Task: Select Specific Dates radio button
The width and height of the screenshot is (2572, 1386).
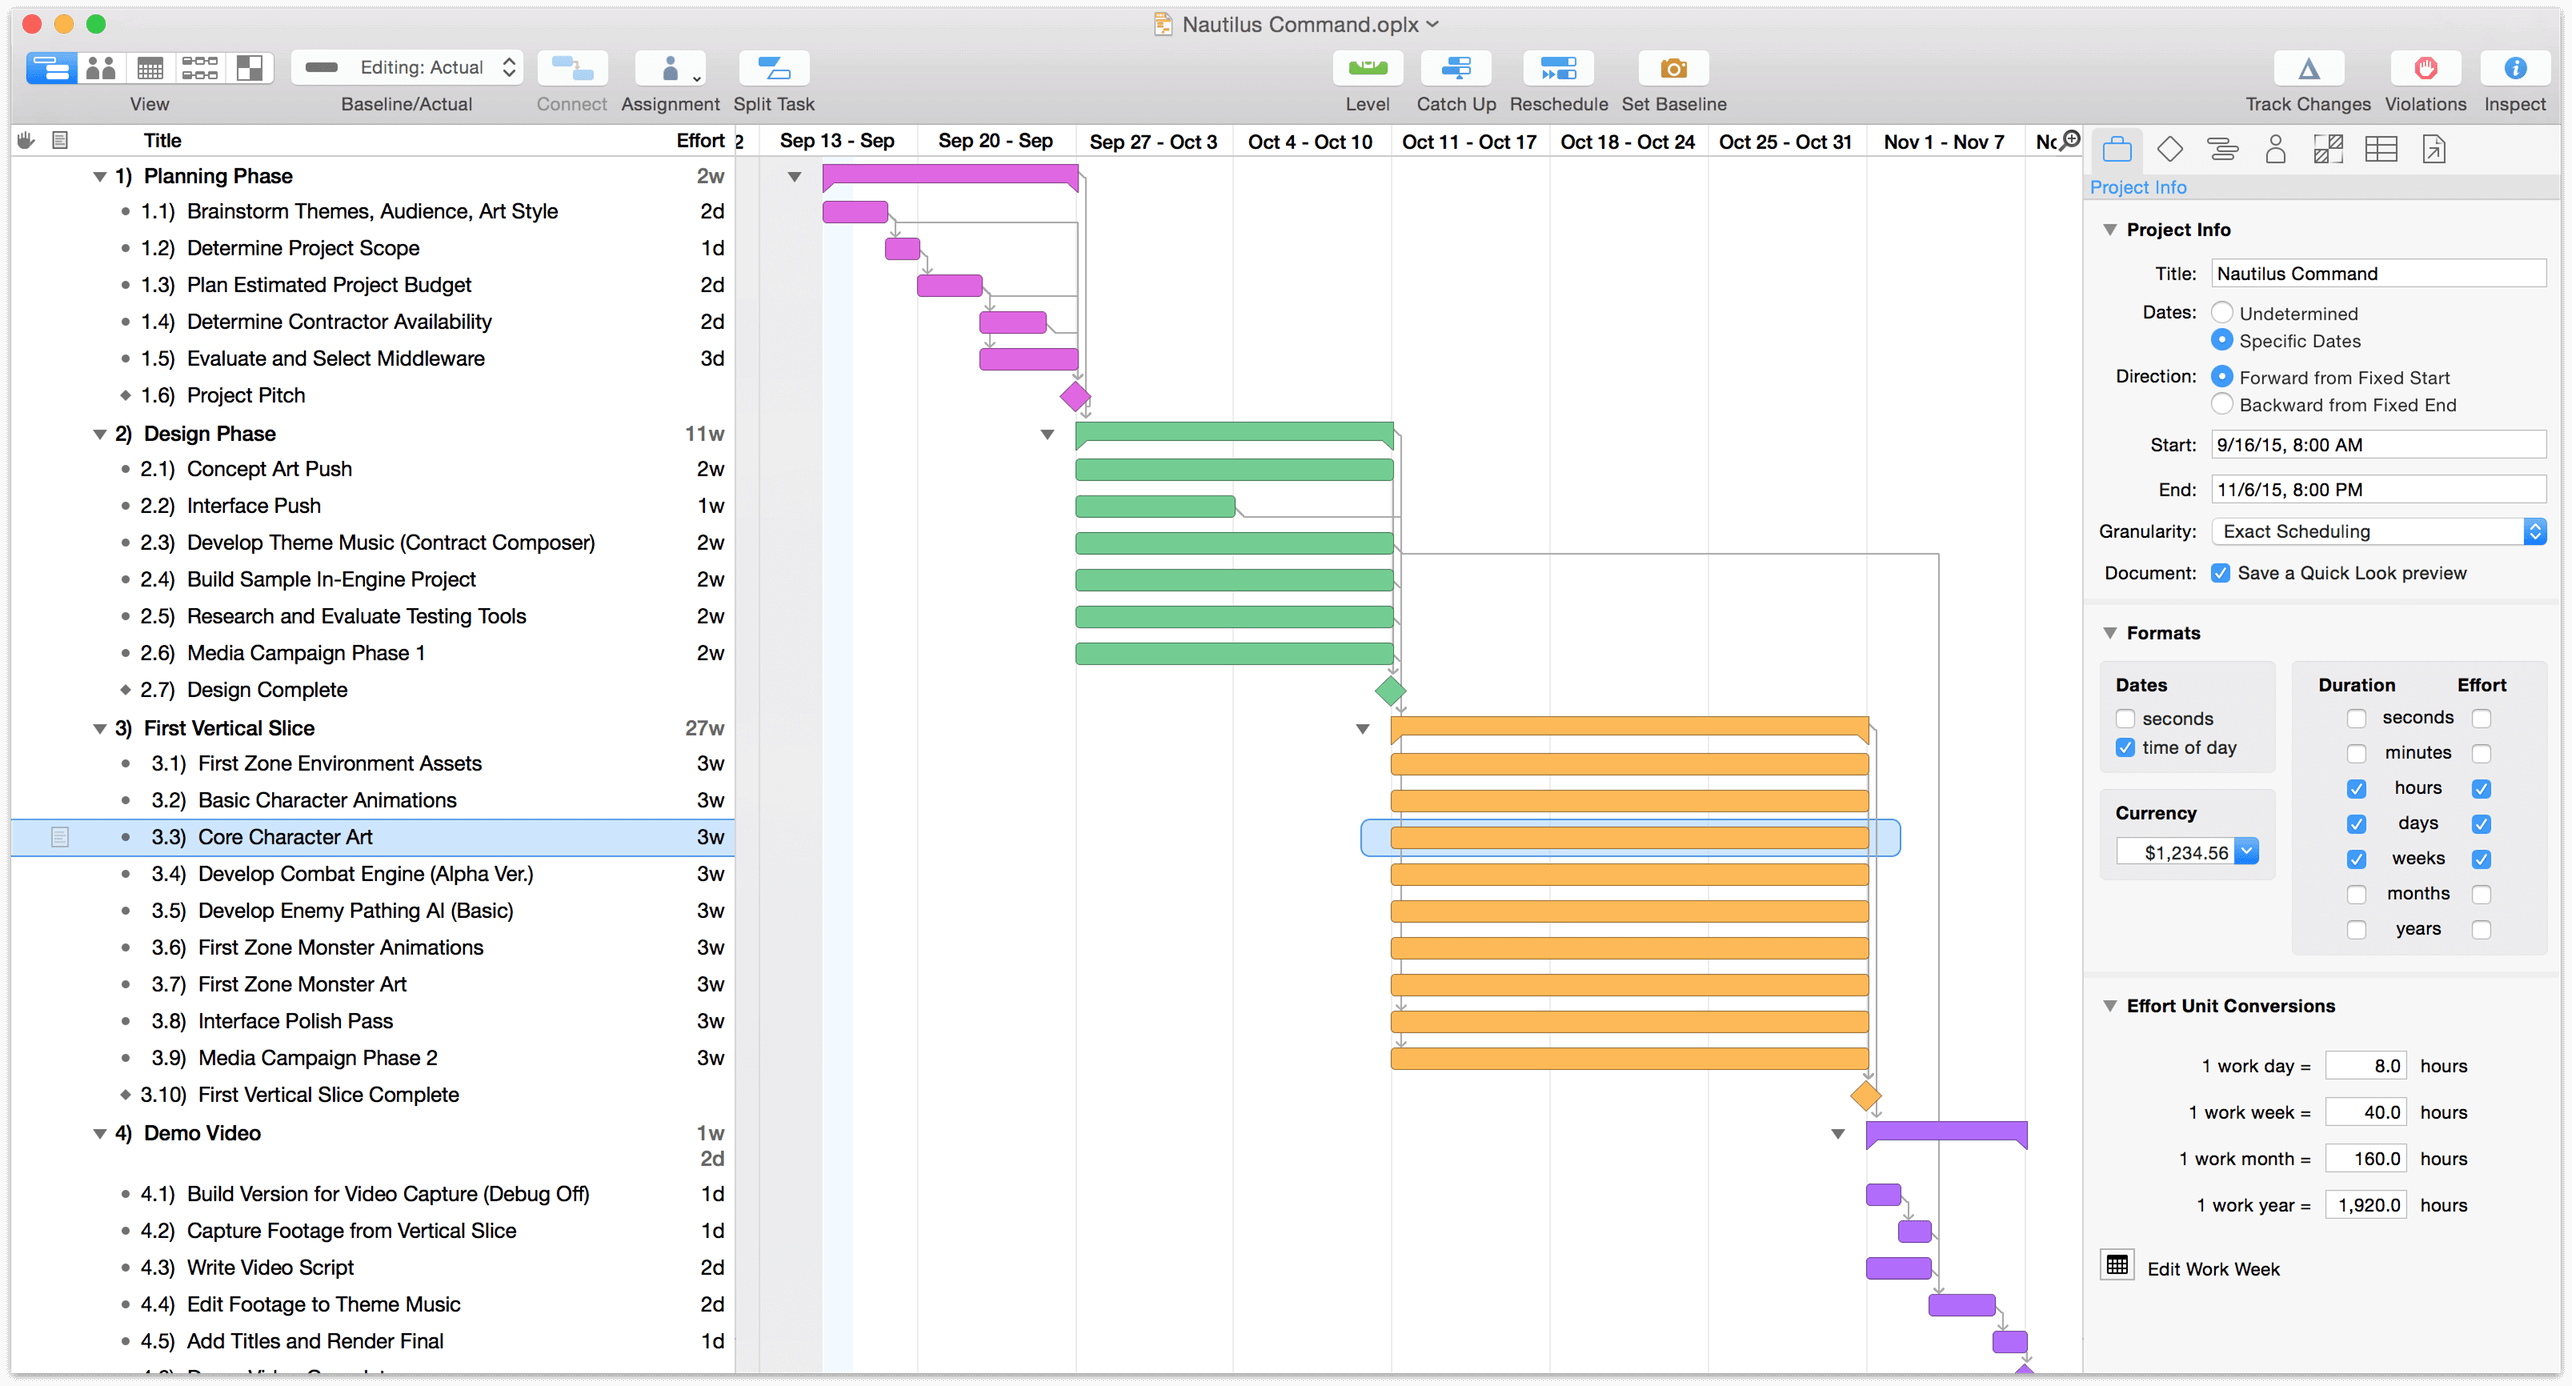Action: click(x=2220, y=340)
